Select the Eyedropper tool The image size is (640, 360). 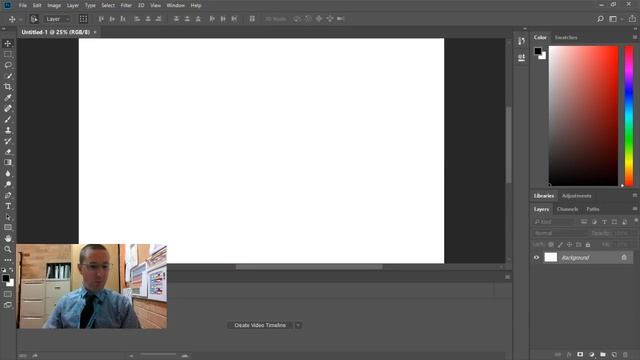click(8, 98)
